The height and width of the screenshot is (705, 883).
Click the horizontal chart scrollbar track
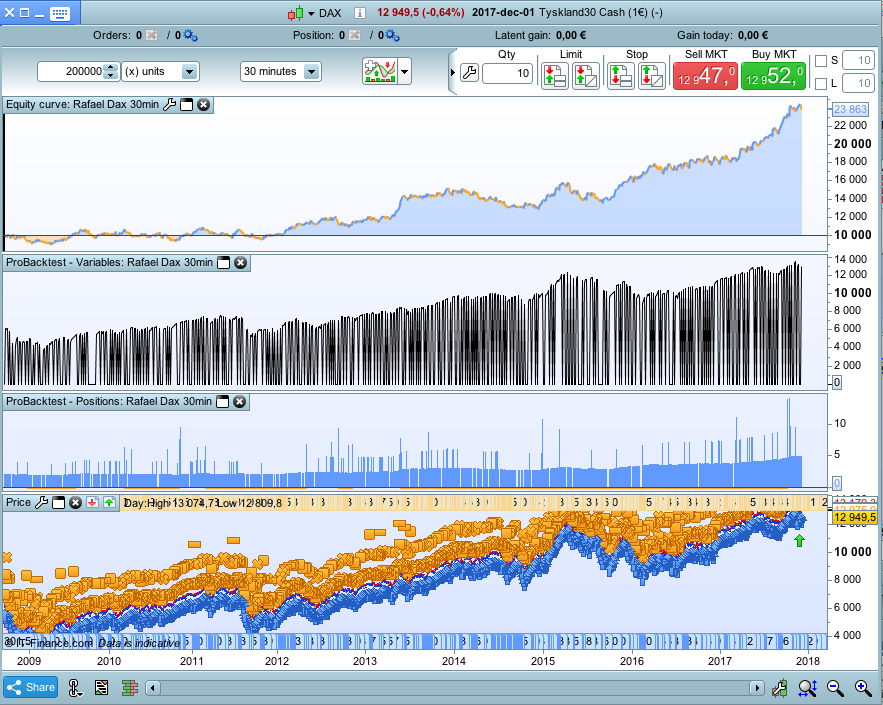pyautogui.click(x=450, y=687)
